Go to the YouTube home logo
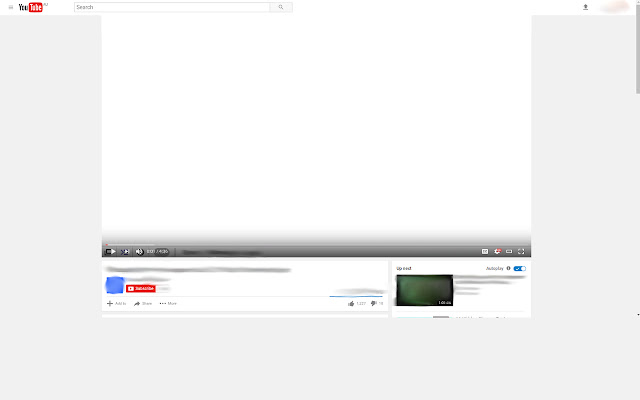Screen dimensions: 640x400 (31, 7)
